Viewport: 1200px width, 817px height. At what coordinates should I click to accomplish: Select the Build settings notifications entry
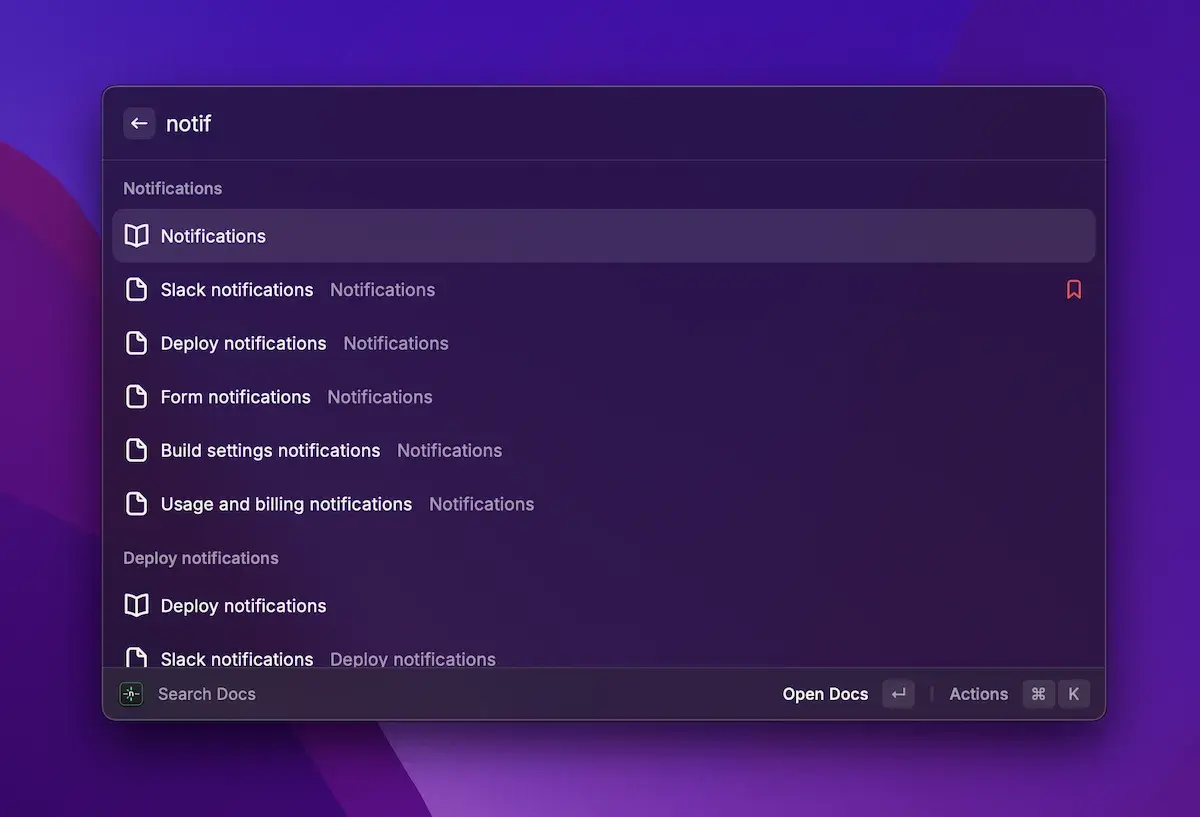(270, 450)
